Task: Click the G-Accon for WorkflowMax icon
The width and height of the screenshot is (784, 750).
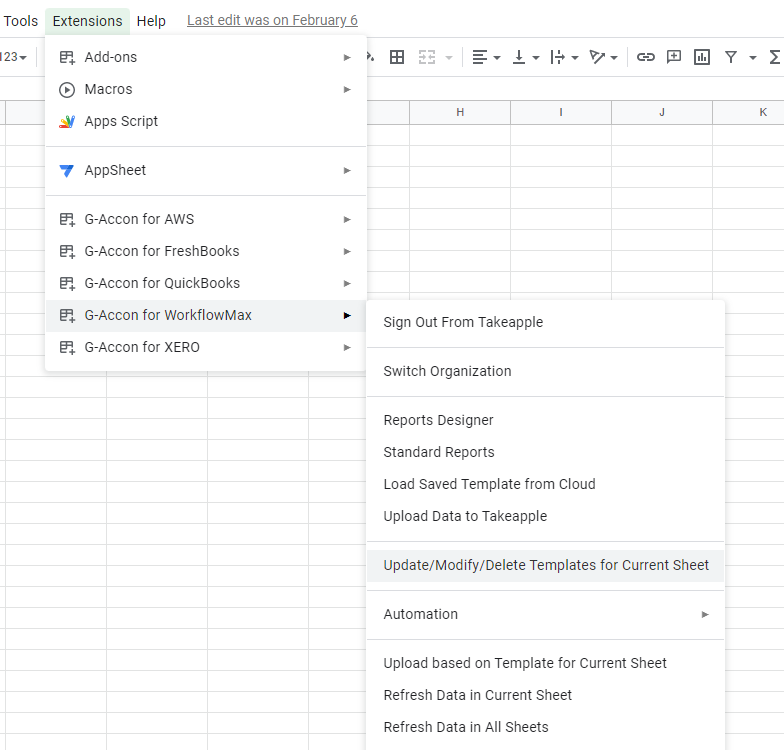Action: pyautogui.click(x=67, y=316)
